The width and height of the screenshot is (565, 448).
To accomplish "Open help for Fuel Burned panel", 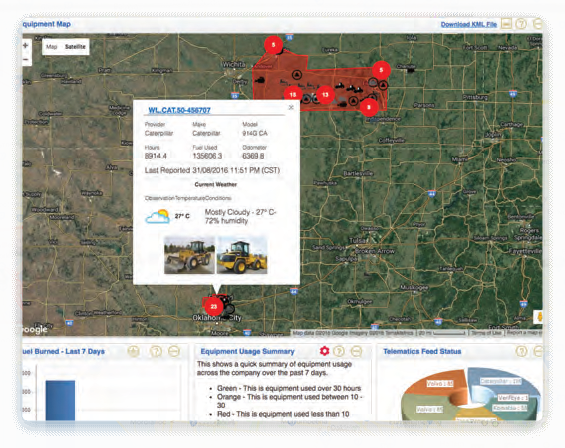I will pos(156,351).
